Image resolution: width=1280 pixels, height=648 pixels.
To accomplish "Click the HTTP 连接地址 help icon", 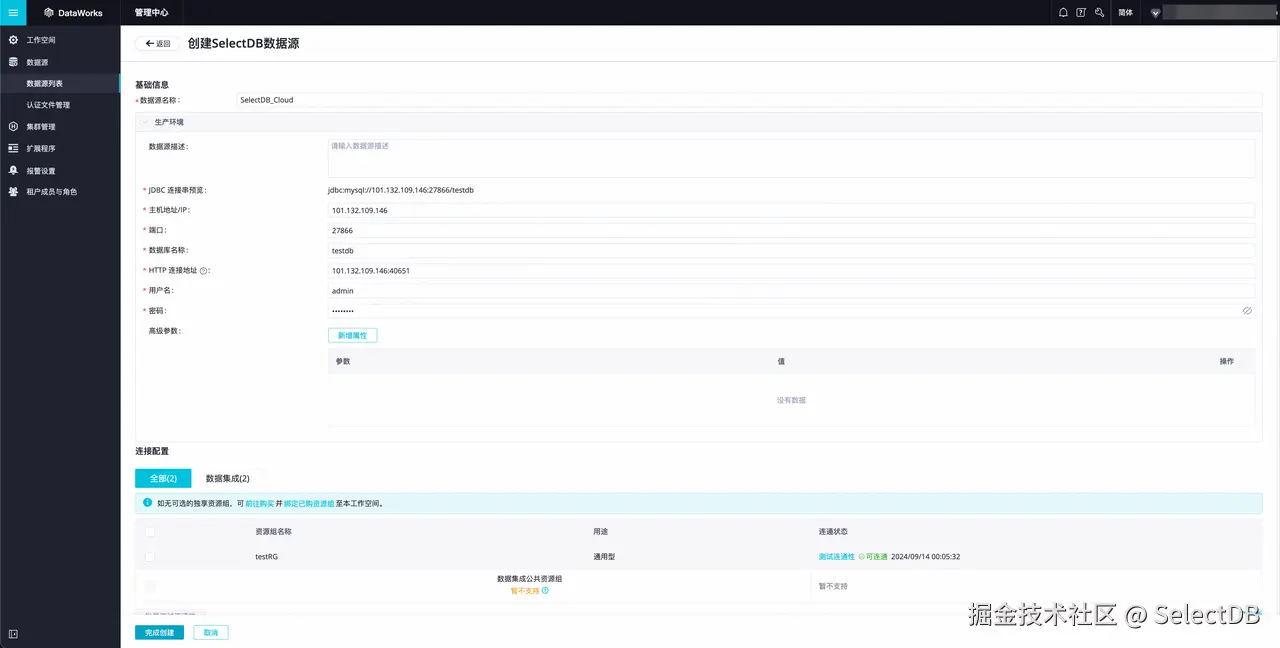I will pos(204,271).
